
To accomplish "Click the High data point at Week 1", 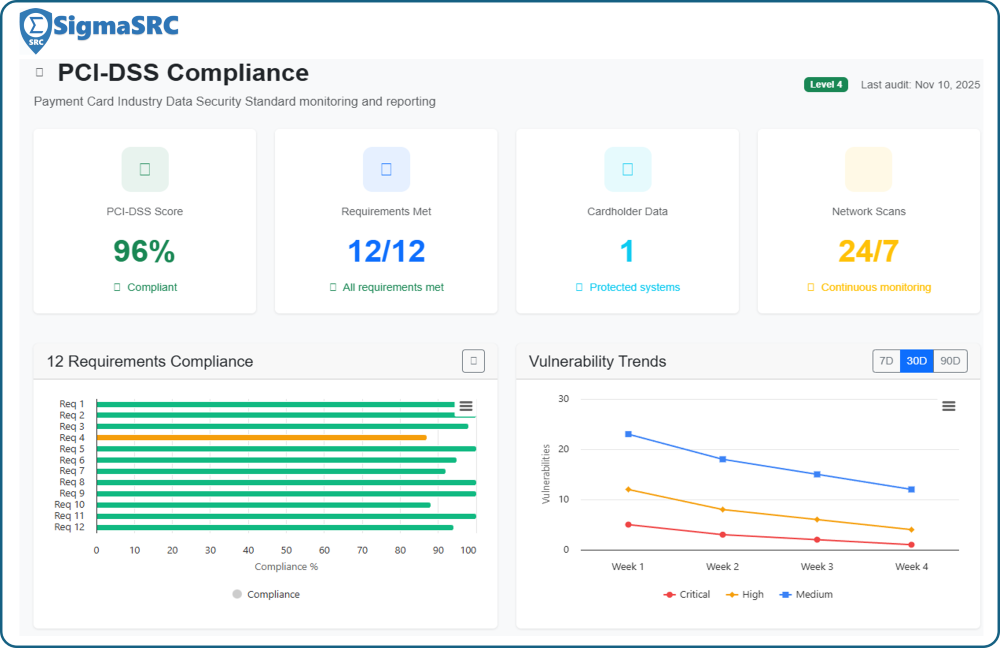I will (x=628, y=490).
